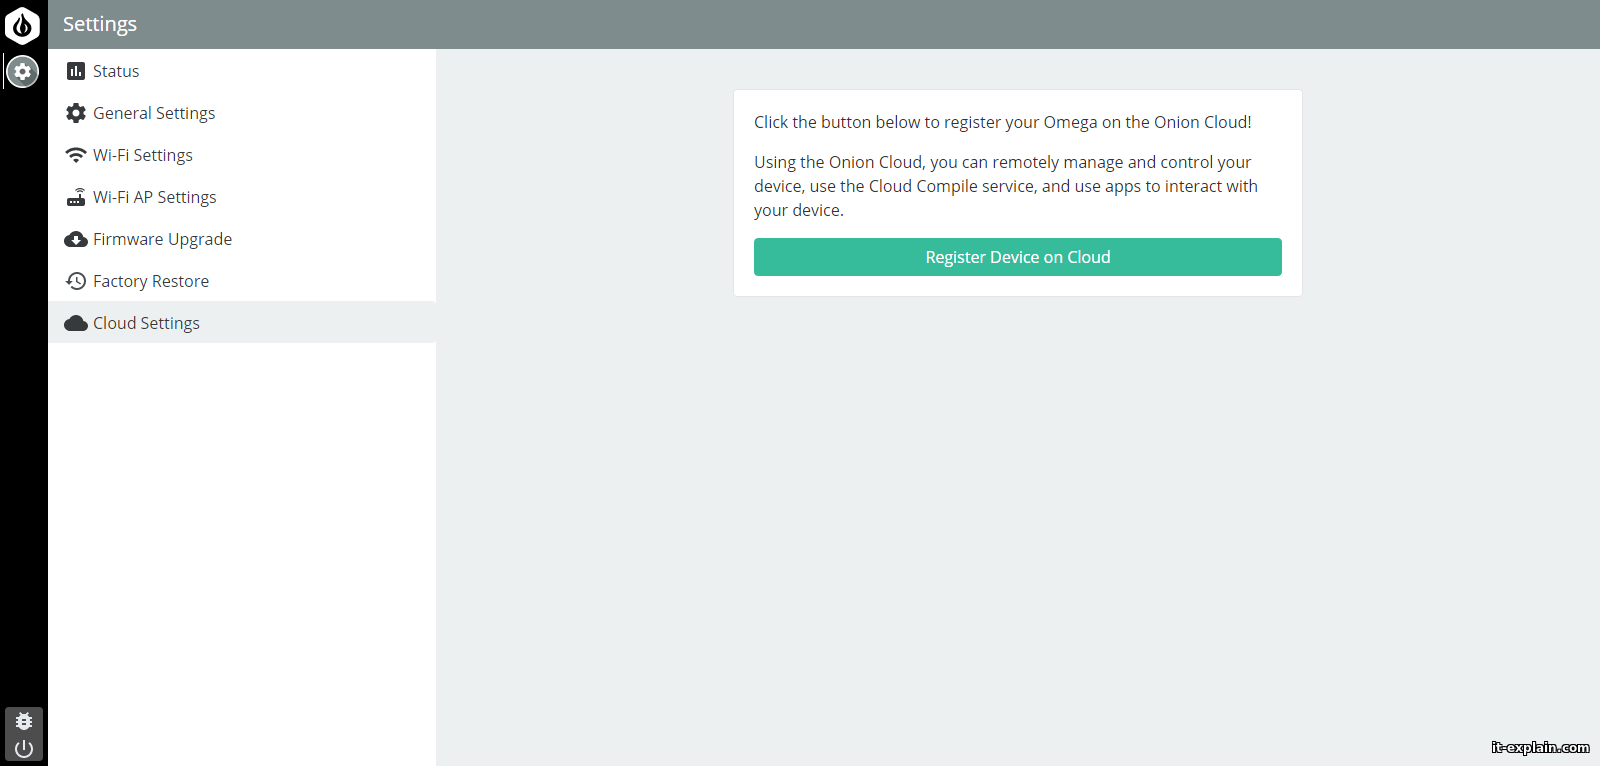Click the Onion logo in the sidebar

point(23,26)
